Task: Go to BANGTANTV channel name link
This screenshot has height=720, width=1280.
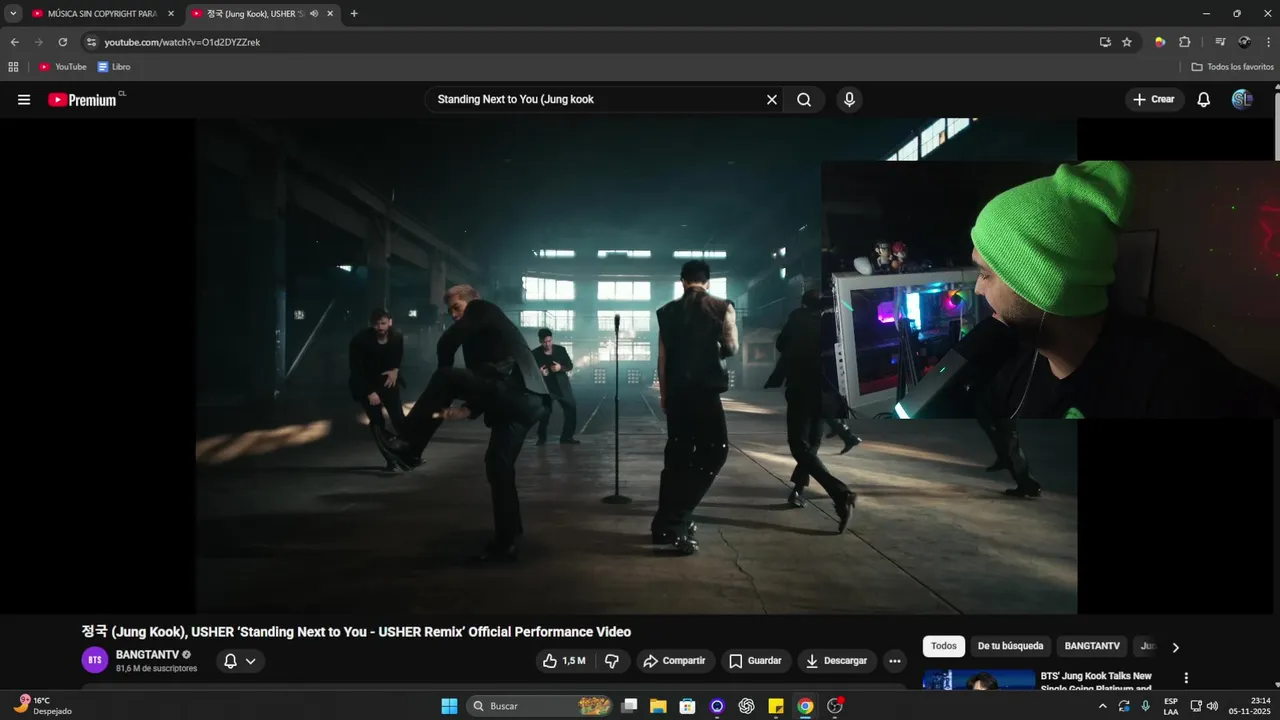Action: click(x=147, y=655)
